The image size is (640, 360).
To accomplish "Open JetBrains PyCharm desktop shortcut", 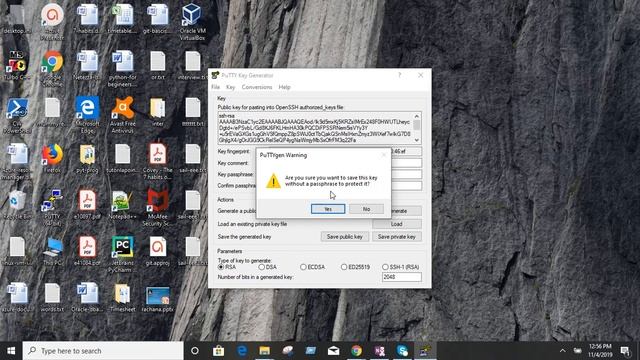I will point(122,255).
